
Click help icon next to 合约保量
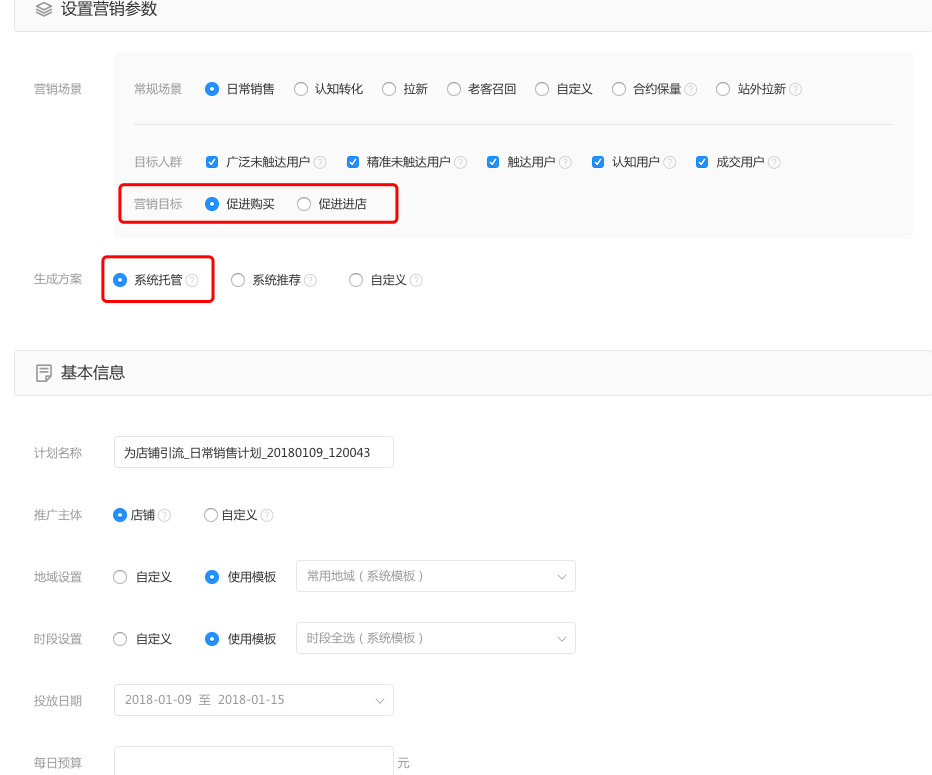point(690,89)
